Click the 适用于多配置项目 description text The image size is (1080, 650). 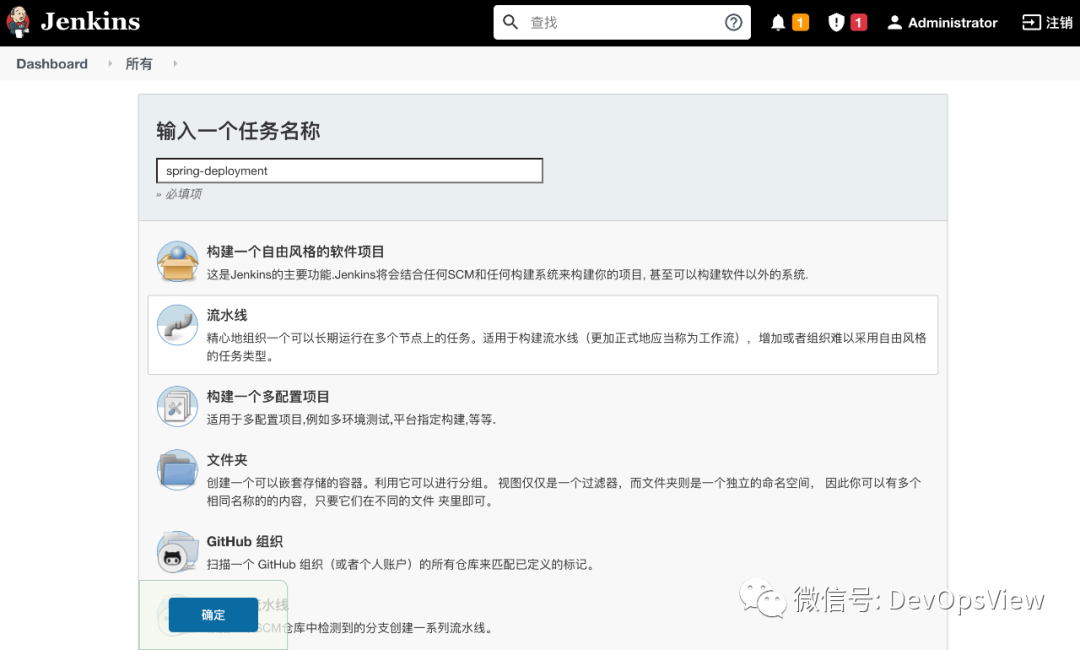pyautogui.click(x=351, y=419)
